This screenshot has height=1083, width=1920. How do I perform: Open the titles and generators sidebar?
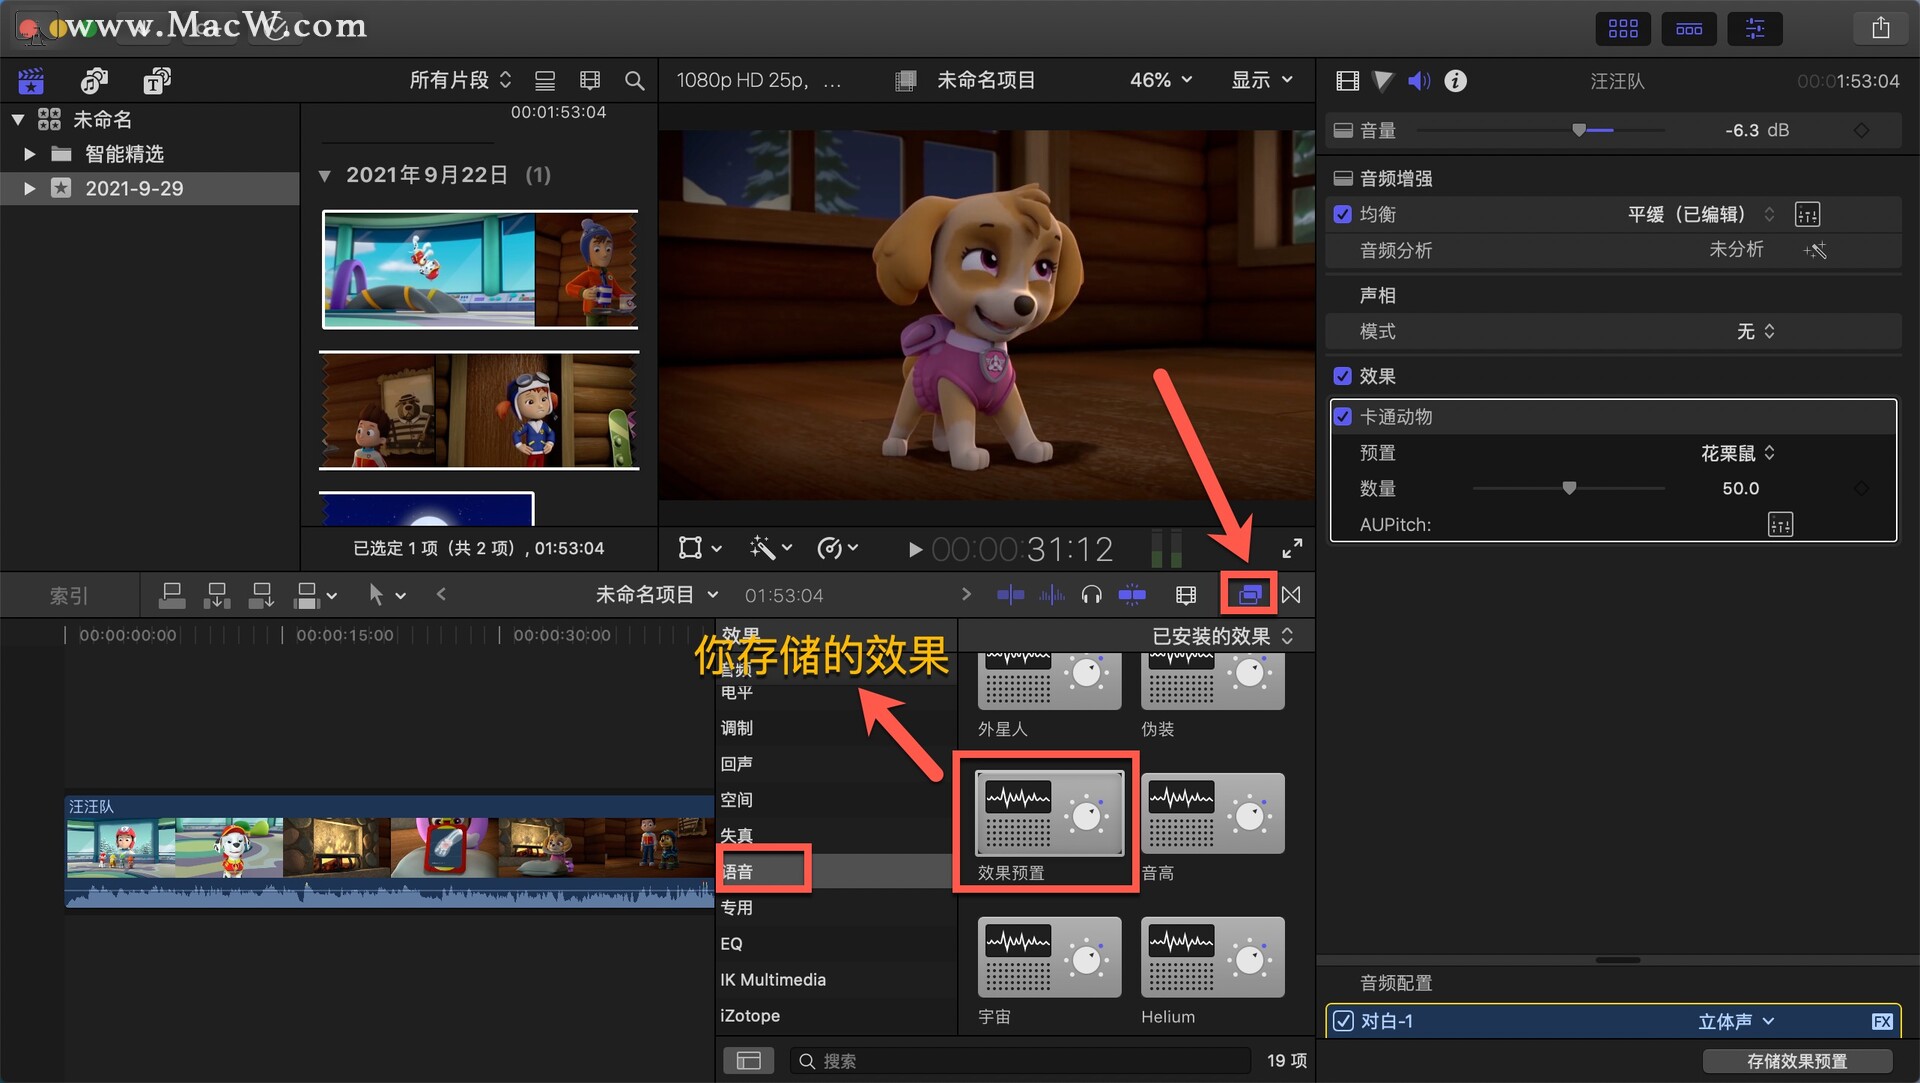(x=157, y=81)
